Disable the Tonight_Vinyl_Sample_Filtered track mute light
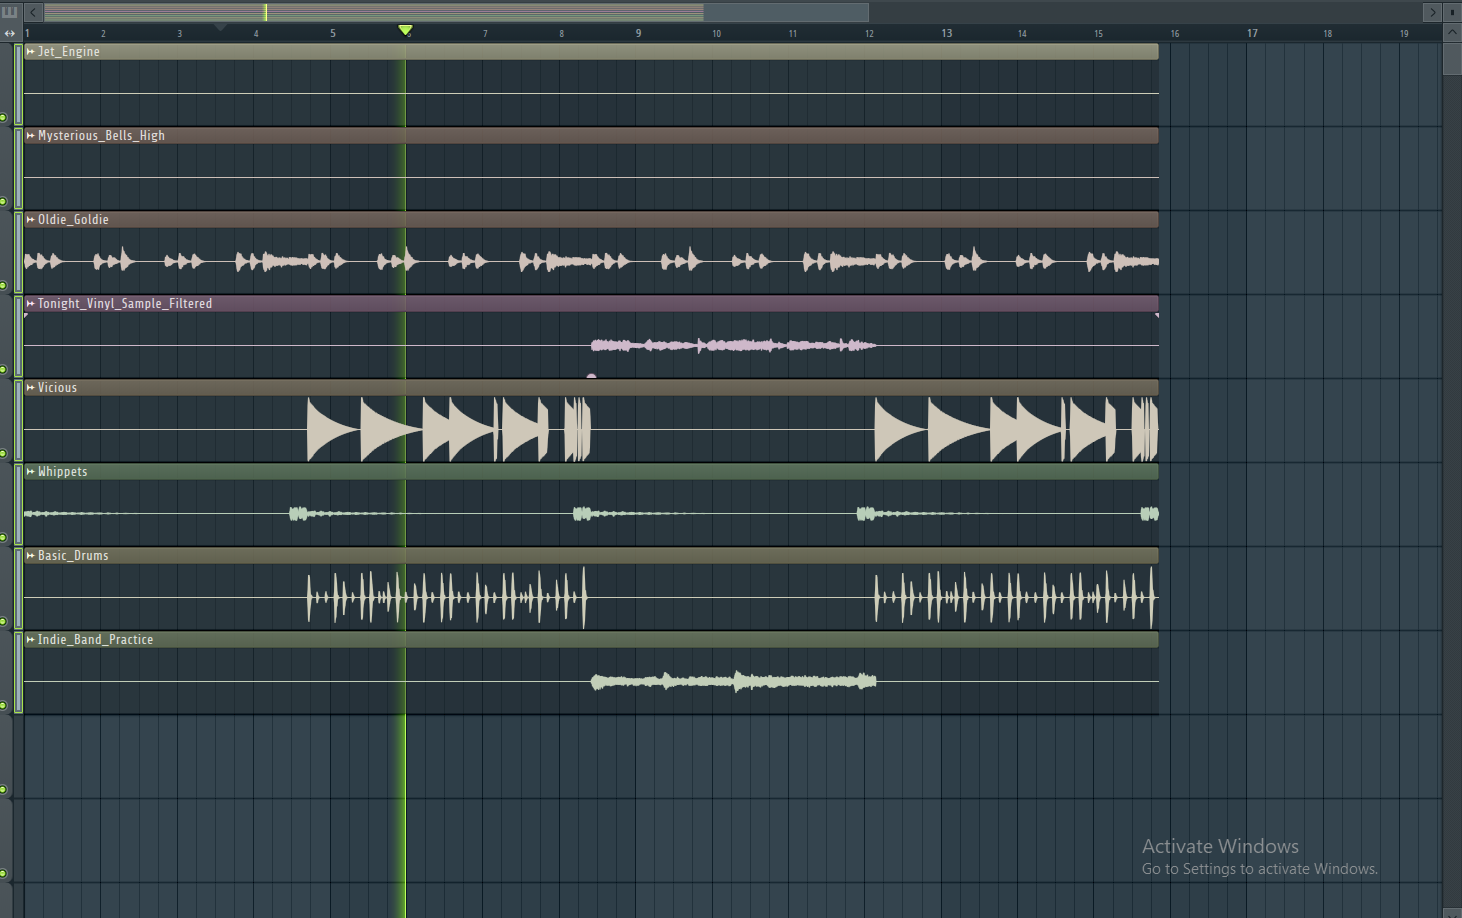The width and height of the screenshot is (1462, 918). click(3, 369)
